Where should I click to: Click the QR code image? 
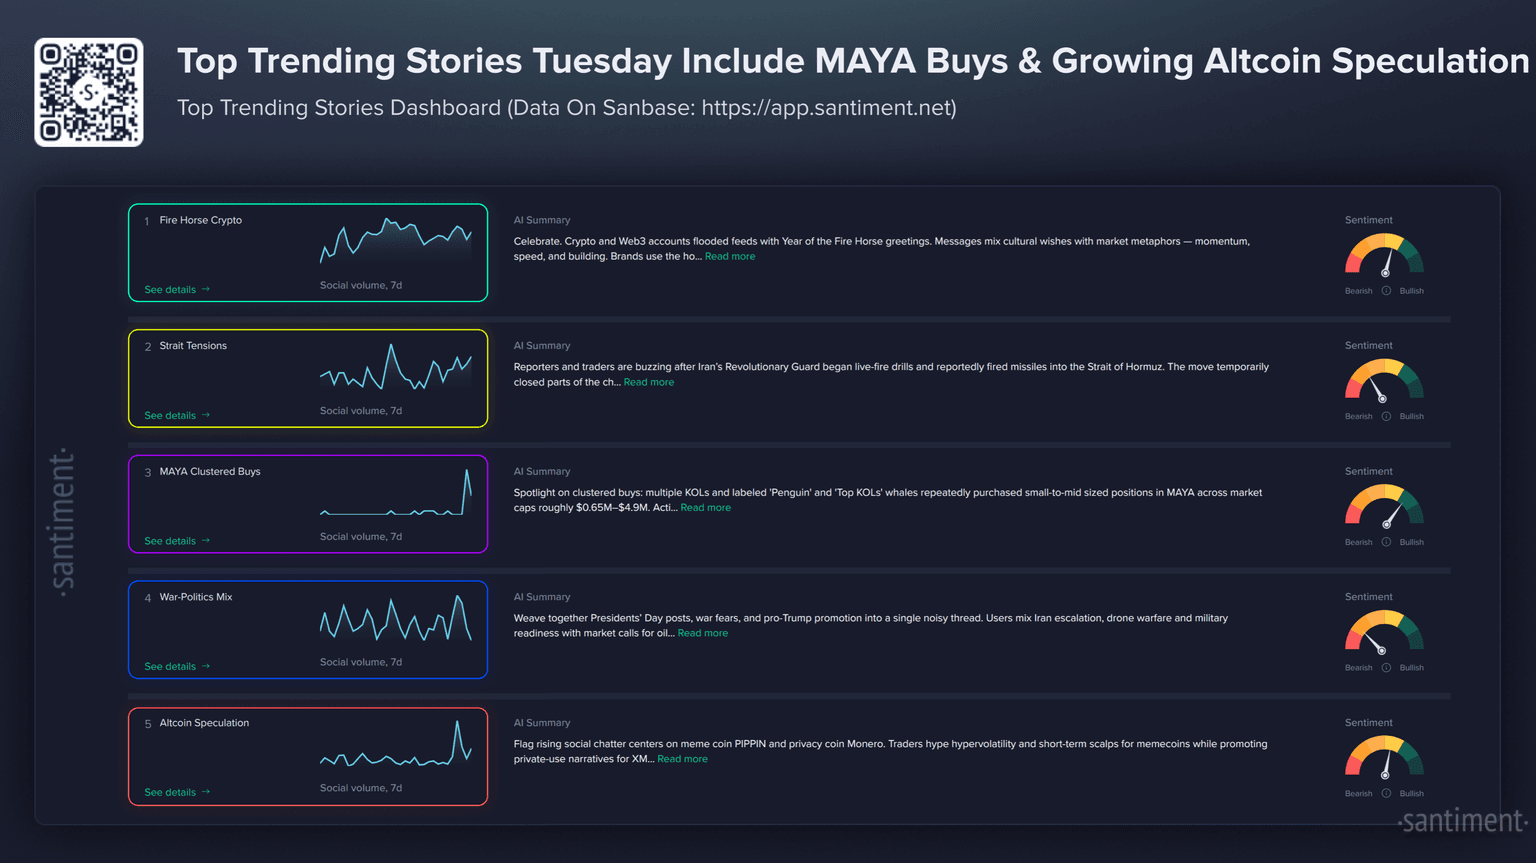pos(89,92)
